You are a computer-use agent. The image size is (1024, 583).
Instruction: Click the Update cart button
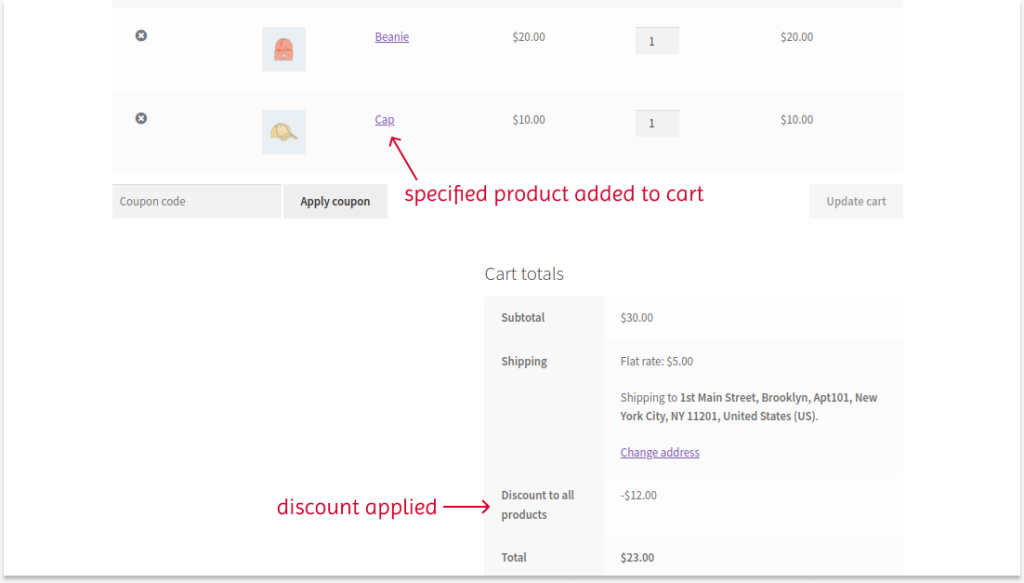855,201
